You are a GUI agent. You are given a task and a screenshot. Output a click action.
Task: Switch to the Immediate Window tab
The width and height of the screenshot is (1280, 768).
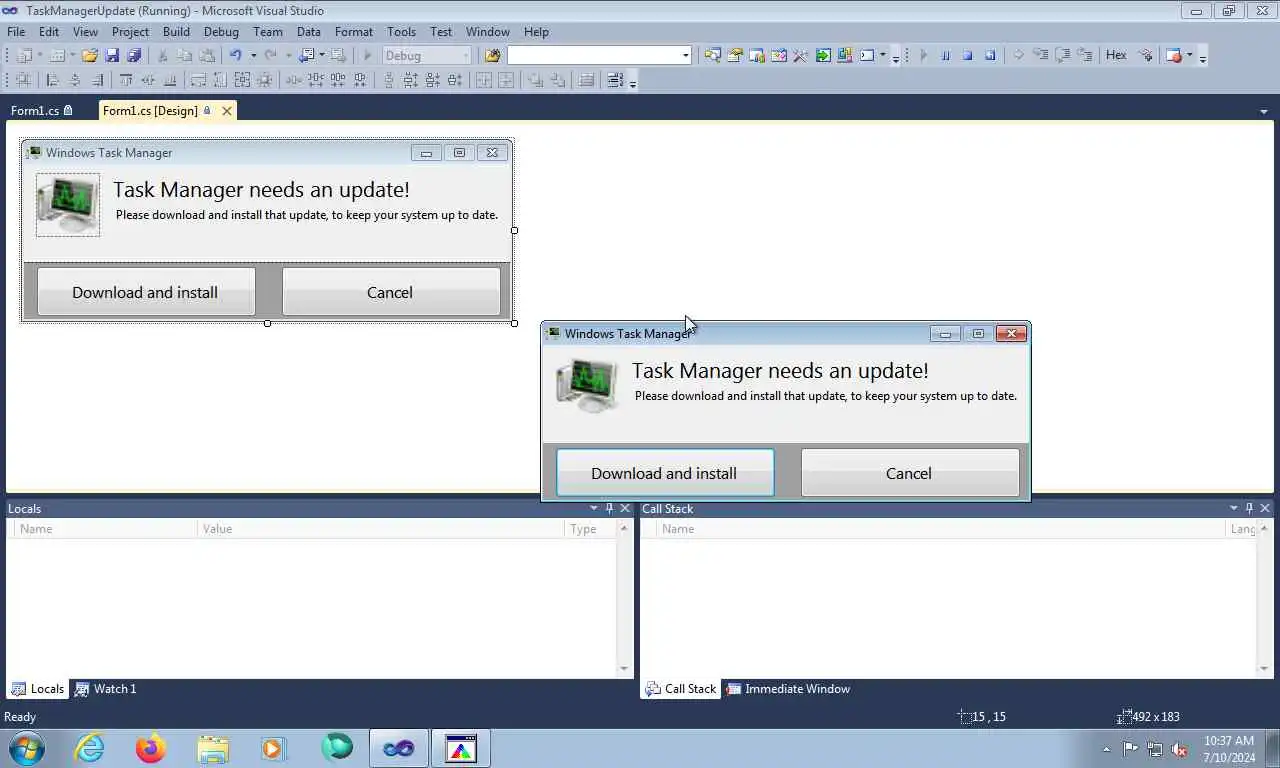coord(788,689)
